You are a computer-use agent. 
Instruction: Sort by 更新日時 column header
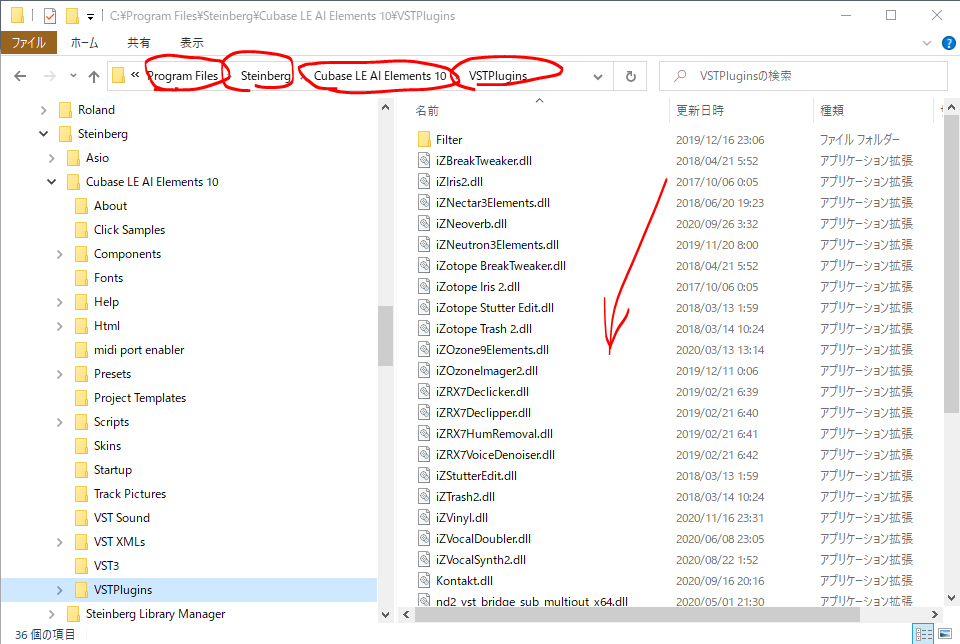click(700, 111)
